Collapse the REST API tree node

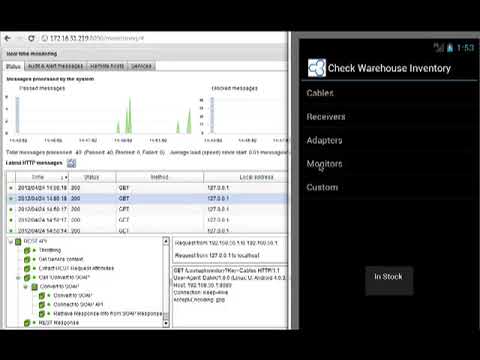(11, 241)
